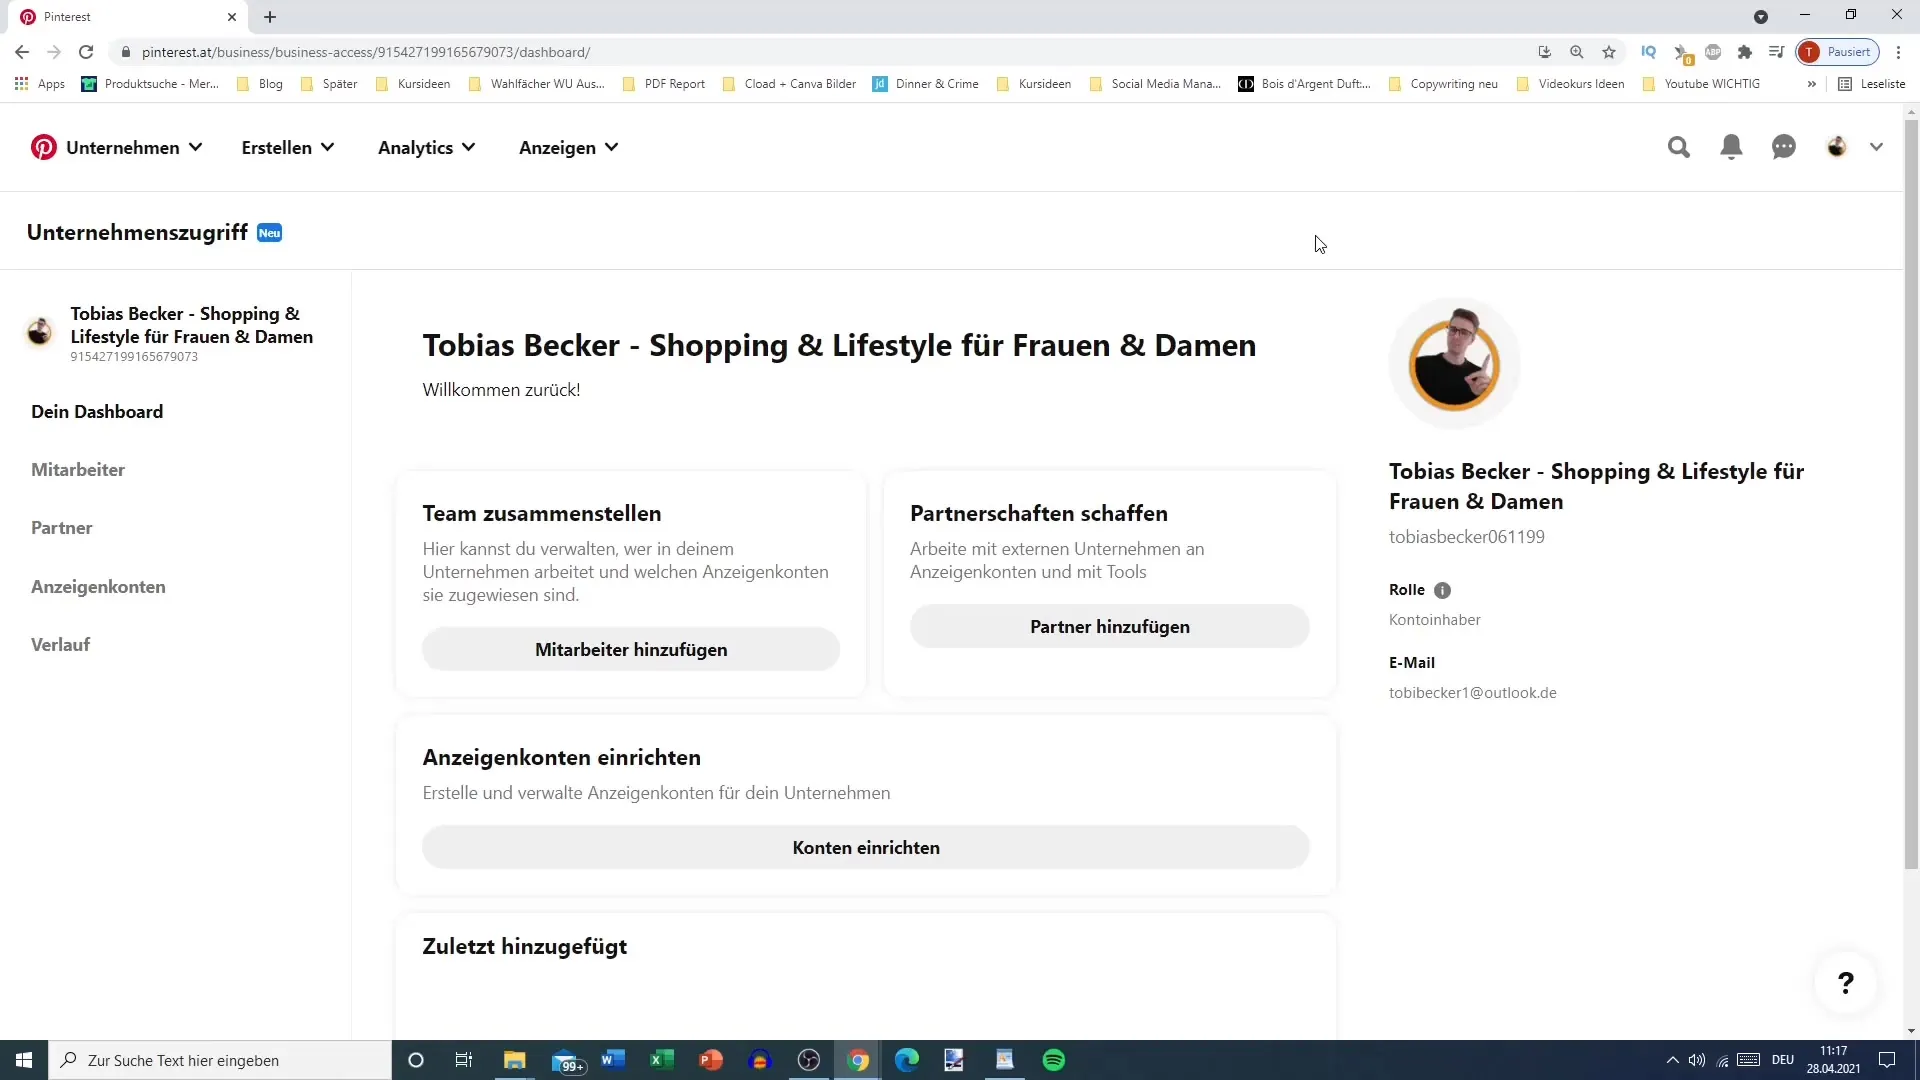Click the Dein Dashboard navigation item

click(98, 411)
